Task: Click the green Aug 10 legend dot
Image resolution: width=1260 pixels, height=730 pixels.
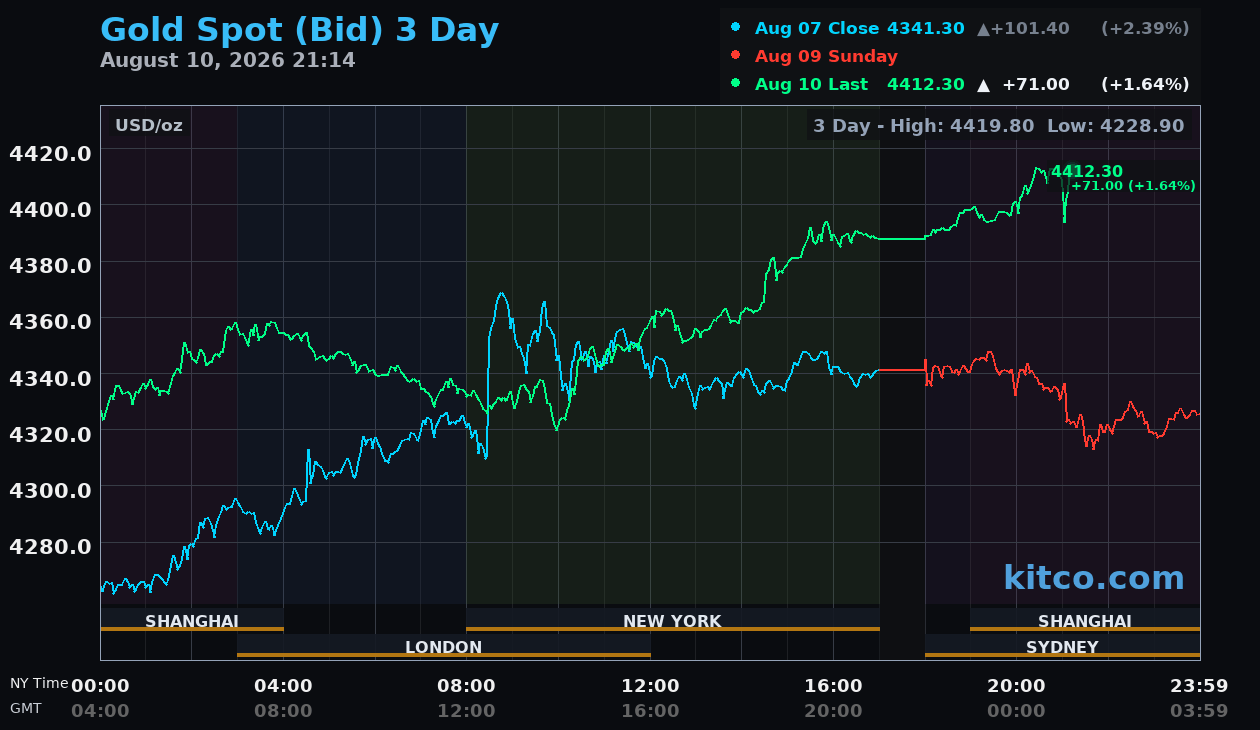Action: pyautogui.click(x=736, y=83)
